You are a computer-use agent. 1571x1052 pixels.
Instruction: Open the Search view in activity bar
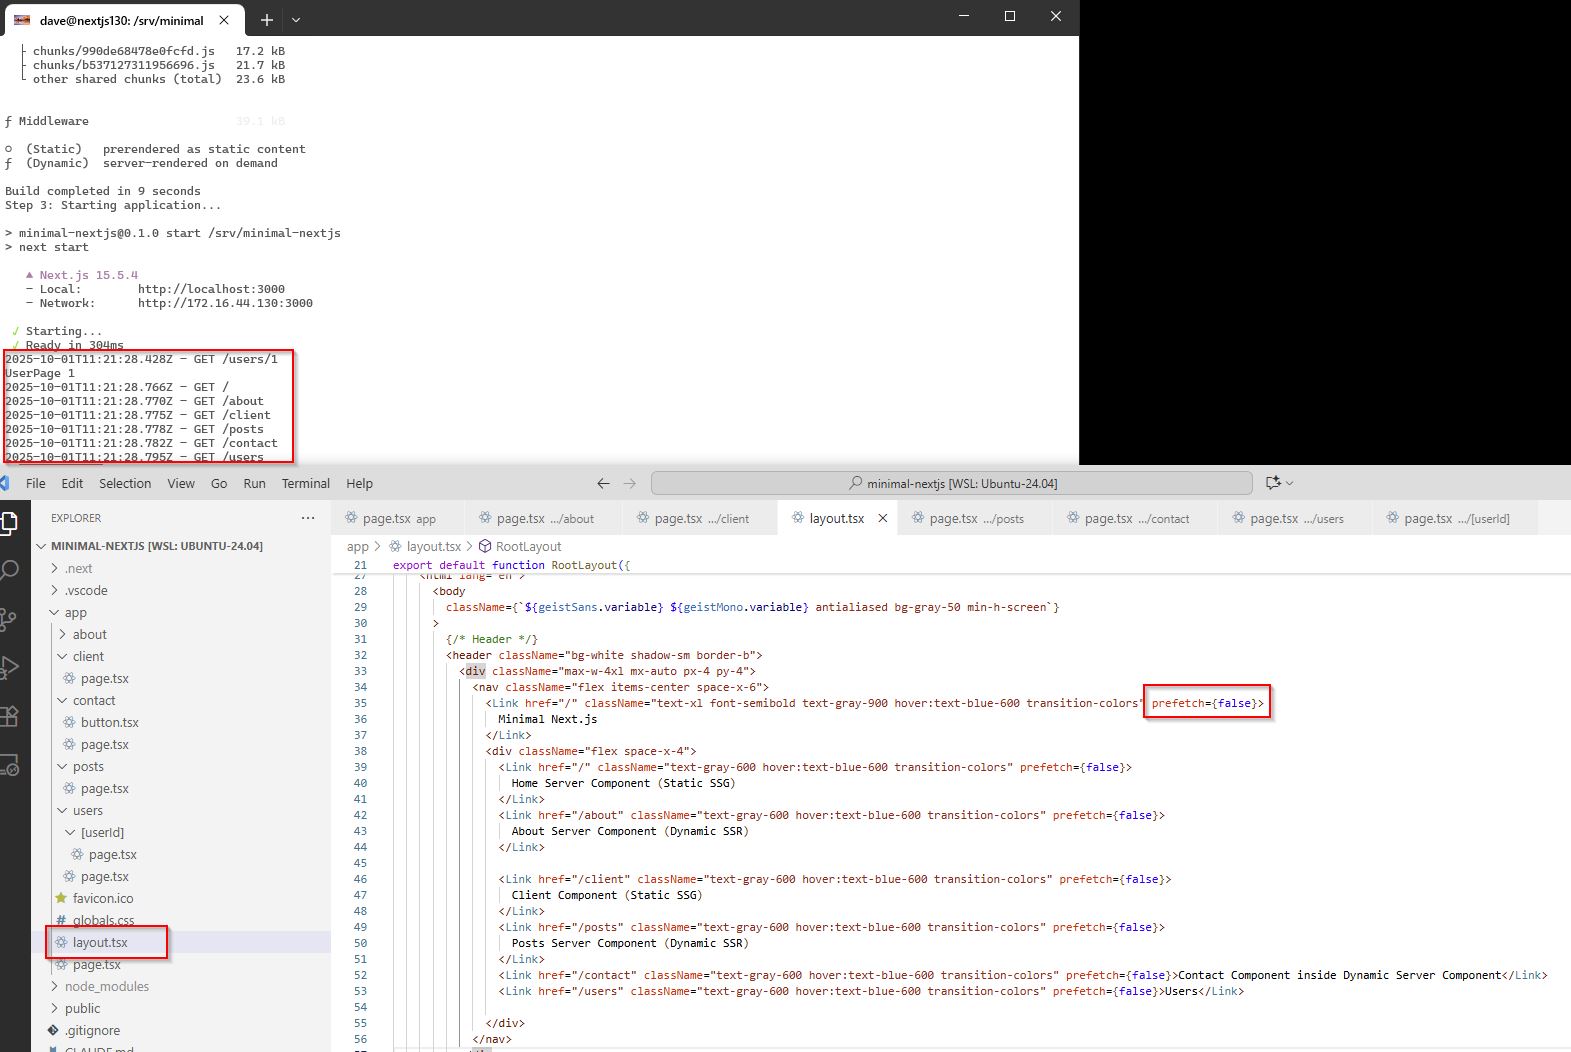coord(9,570)
